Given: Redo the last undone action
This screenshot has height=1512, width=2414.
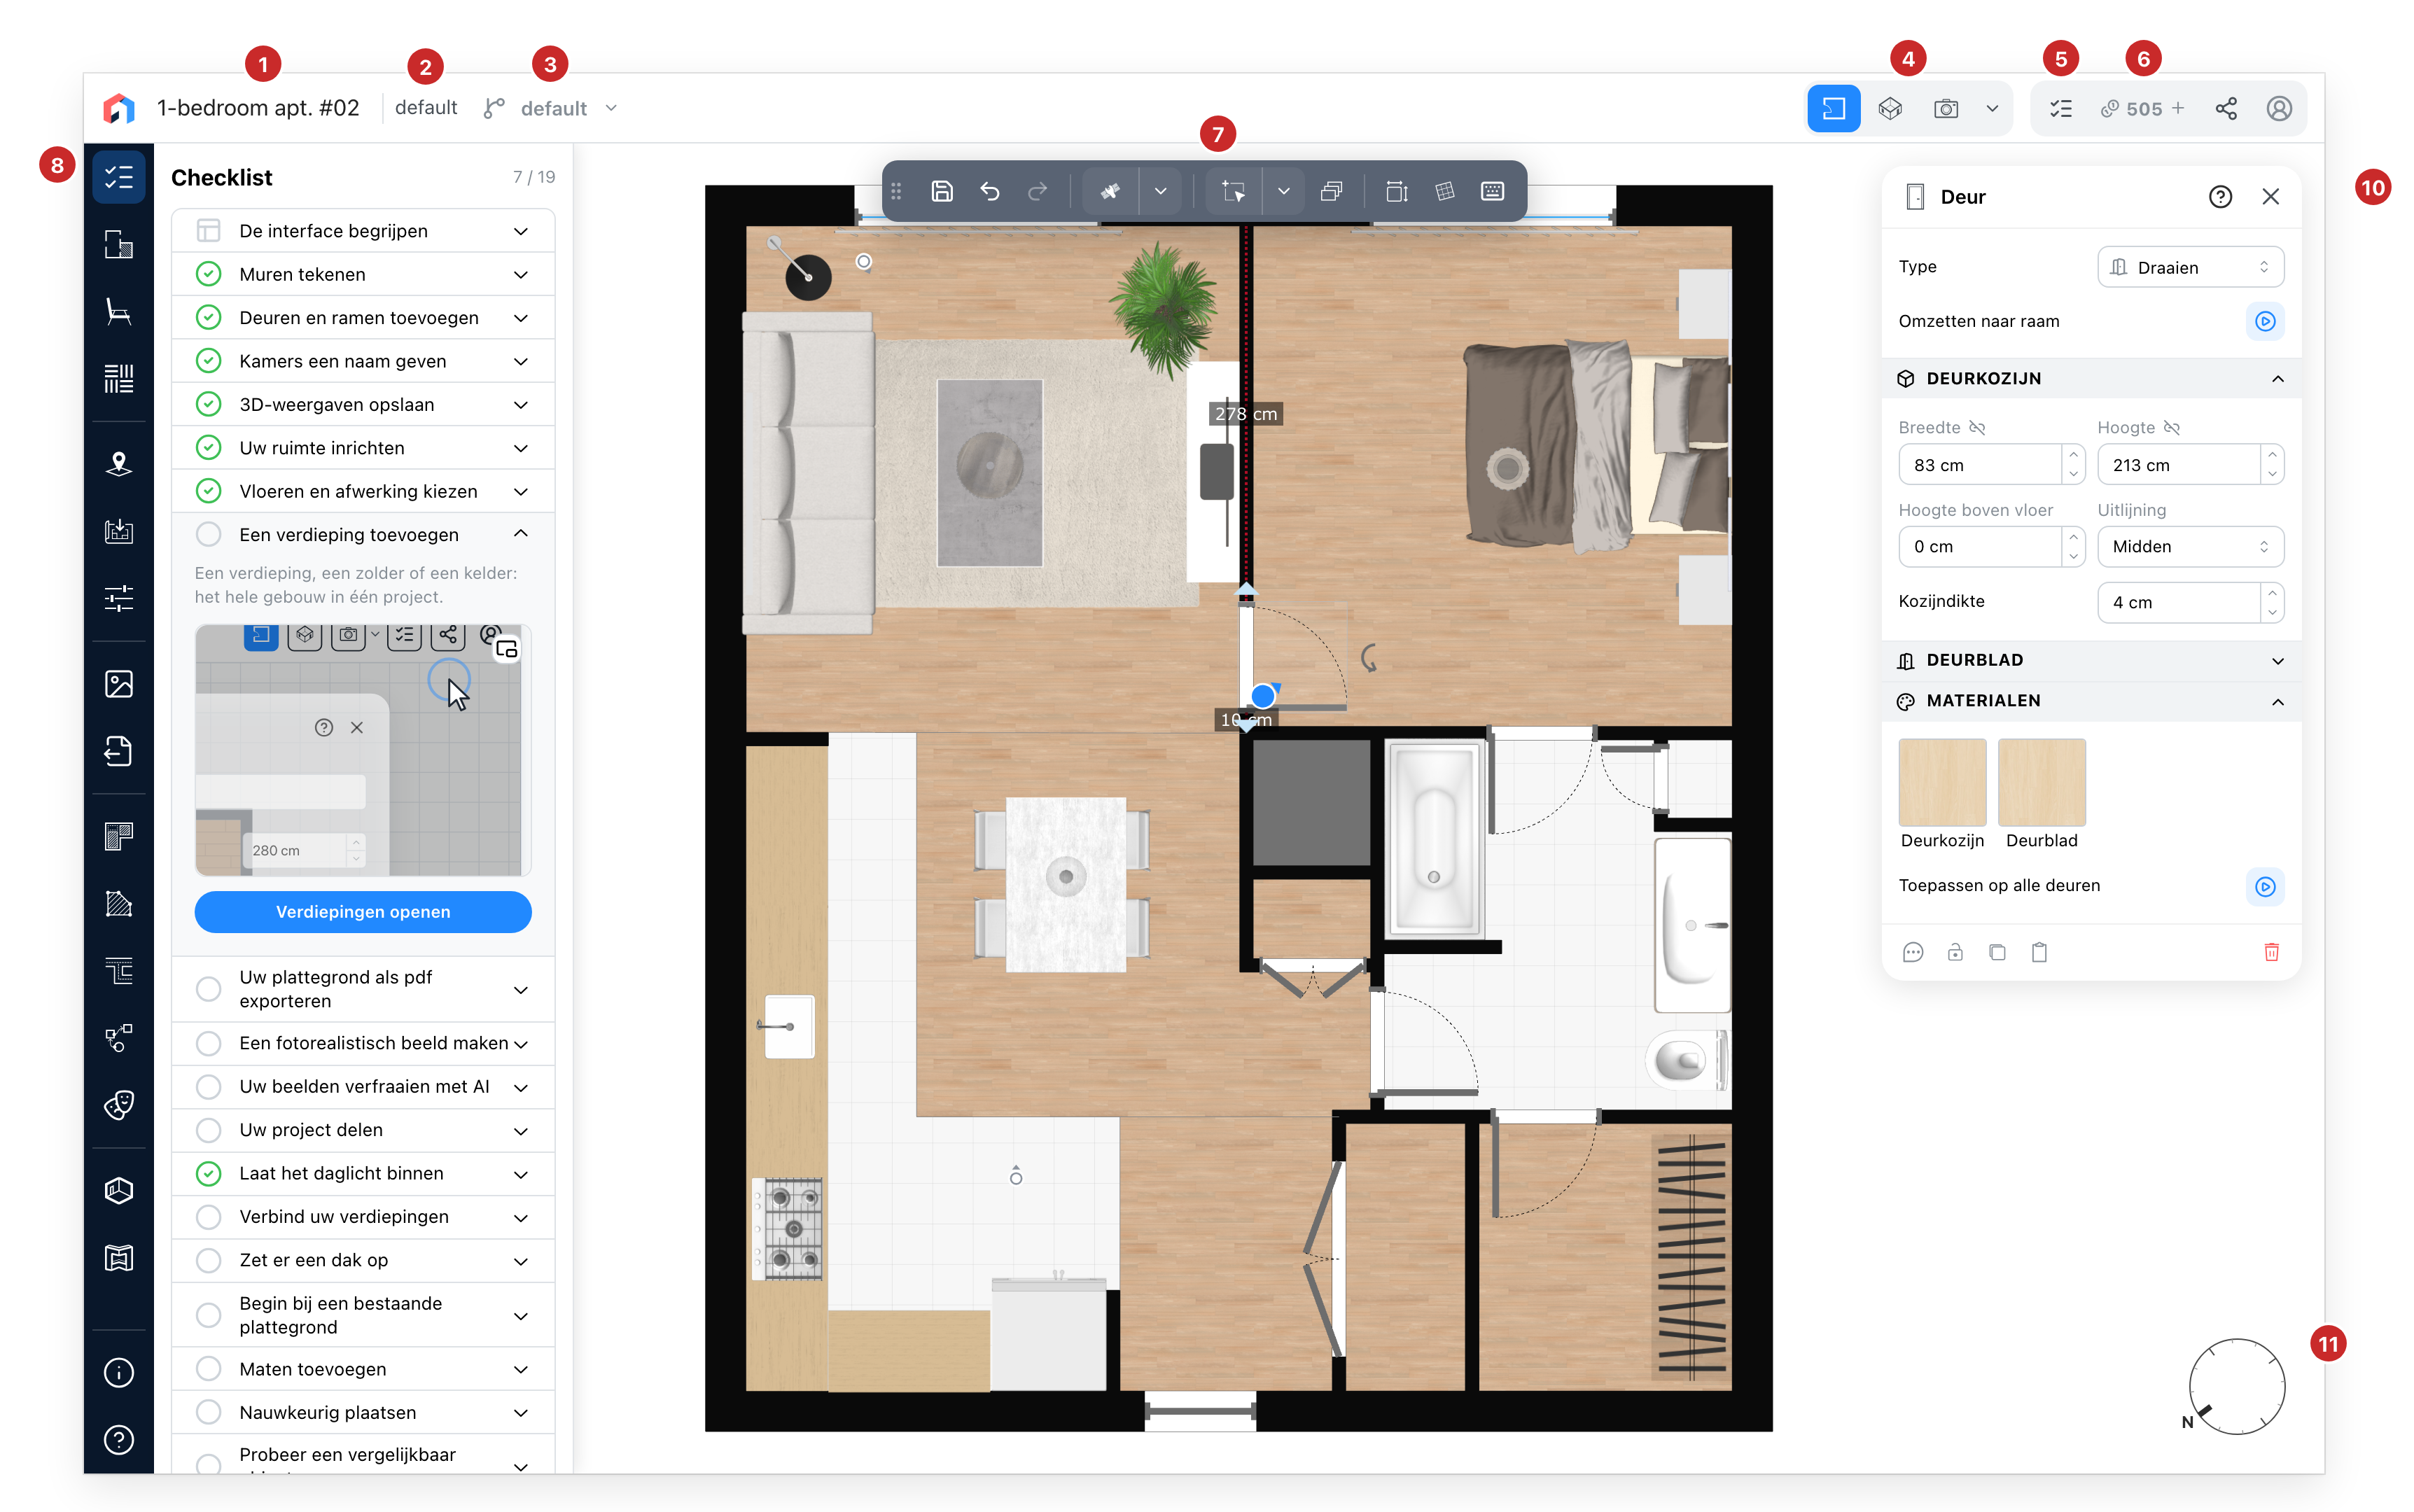Looking at the screenshot, I should (1037, 191).
